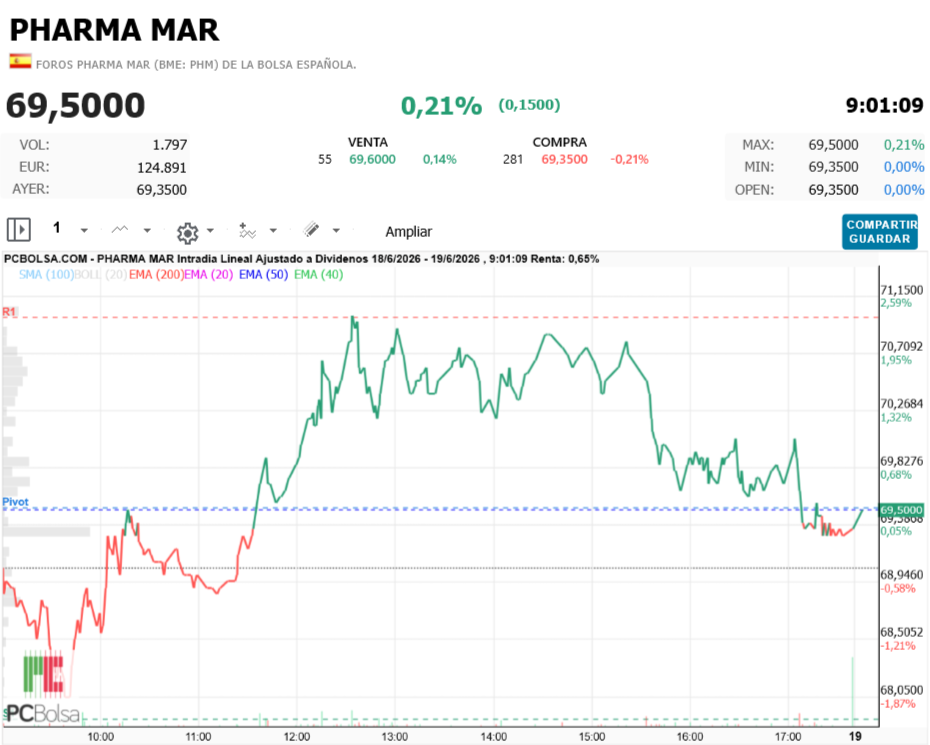Click the day 19 axis label
The height and width of the screenshot is (745, 930).
(x=855, y=737)
